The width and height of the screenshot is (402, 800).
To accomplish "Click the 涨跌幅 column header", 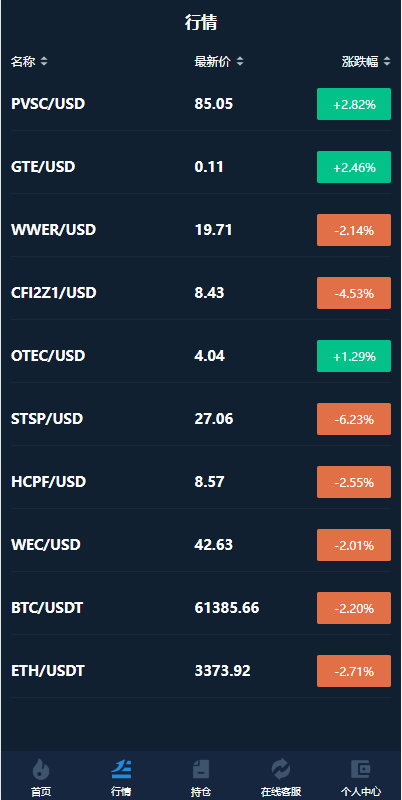I will coord(360,62).
